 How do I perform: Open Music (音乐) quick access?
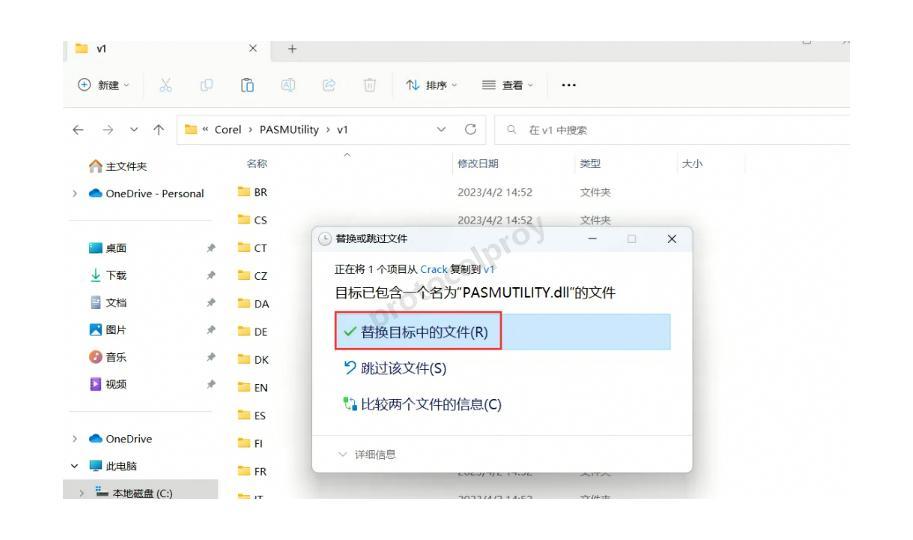pos(108,357)
